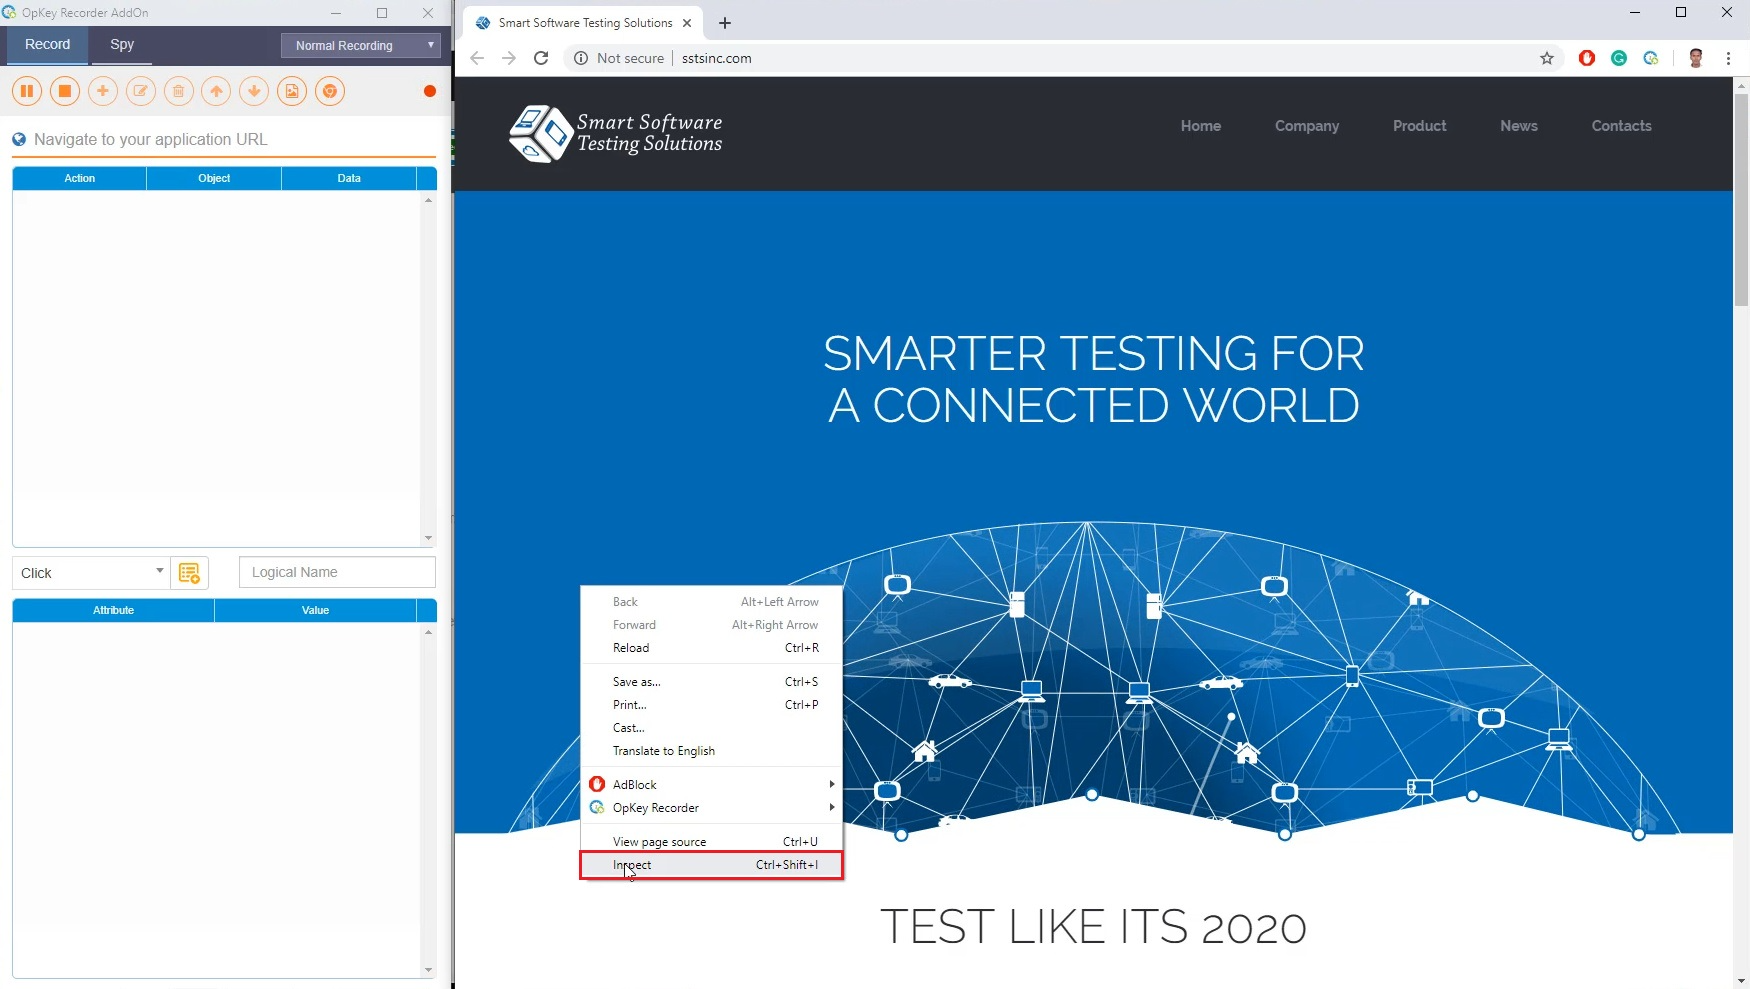Switch to the Record tab
This screenshot has height=989, width=1750.
click(x=48, y=45)
